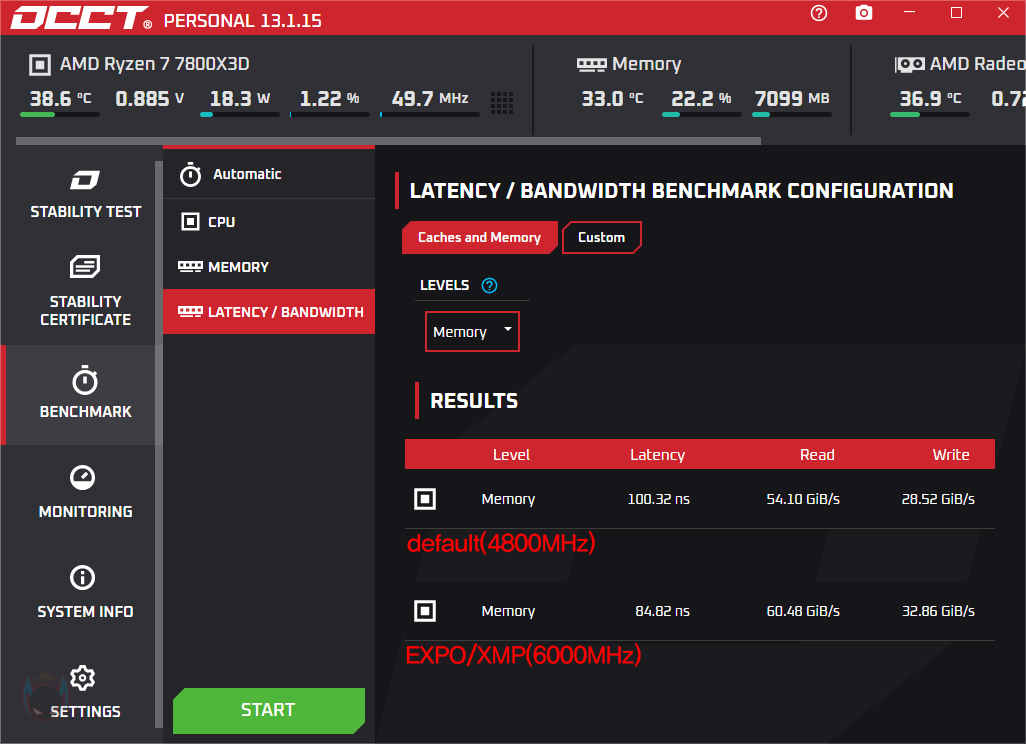Click the 100.32 ns latency value

(658, 499)
